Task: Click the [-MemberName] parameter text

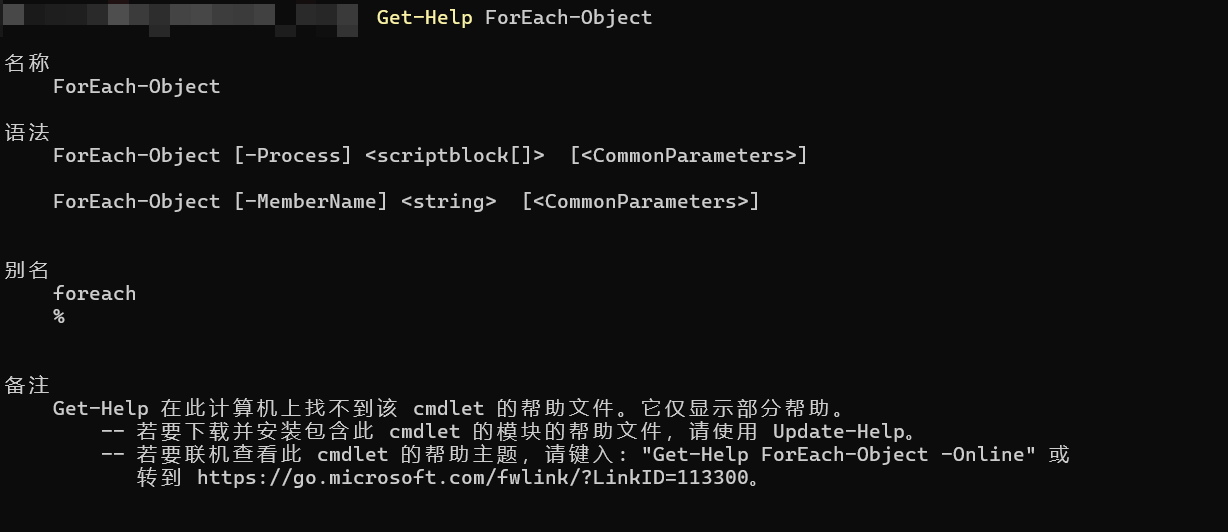Action: tap(311, 202)
